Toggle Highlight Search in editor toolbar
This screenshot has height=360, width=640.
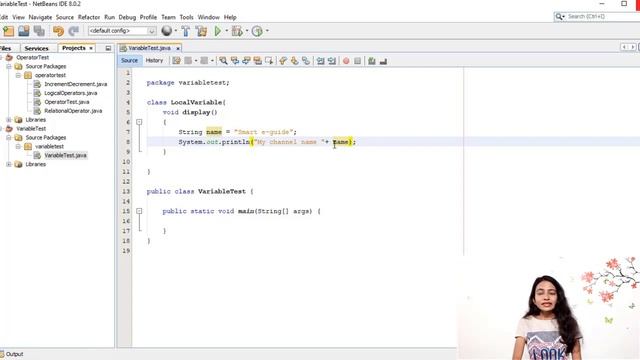click(x=258, y=61)
